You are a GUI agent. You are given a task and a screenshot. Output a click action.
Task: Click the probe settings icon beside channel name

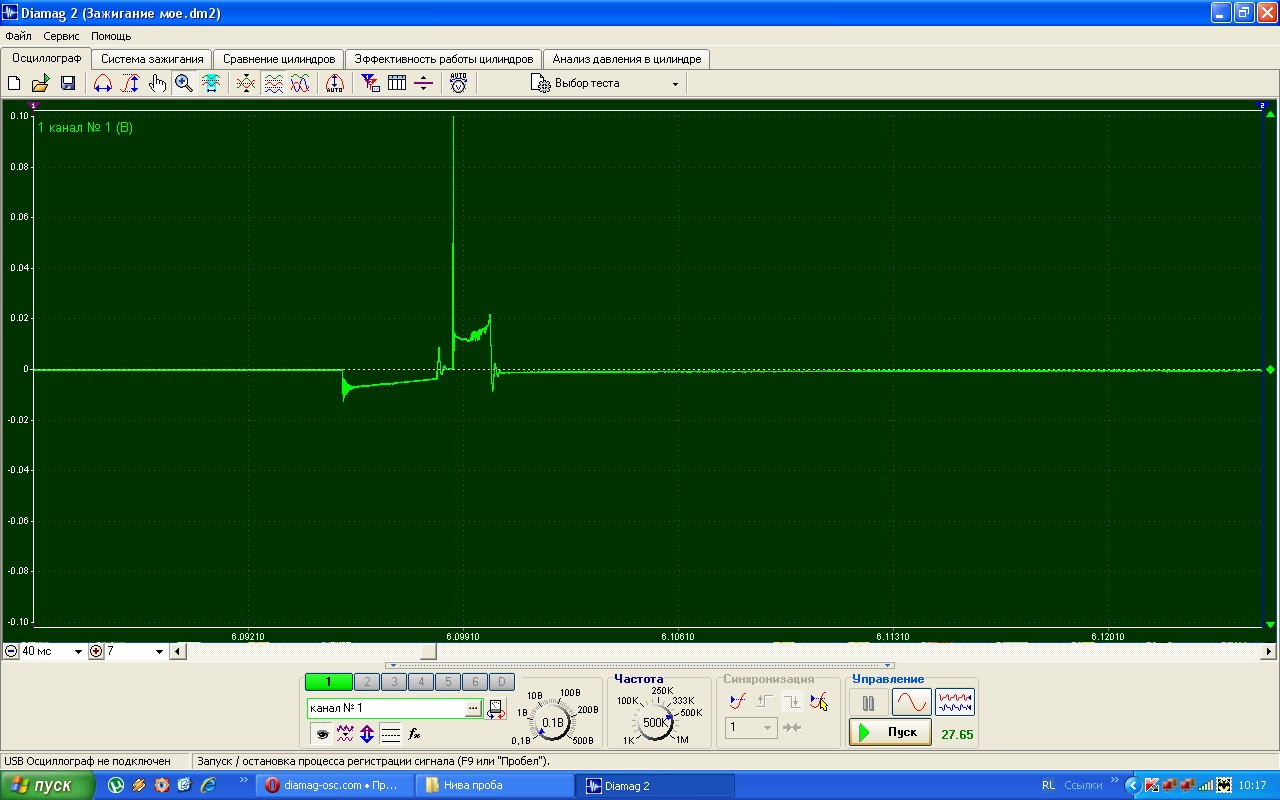tap(496, 709)
